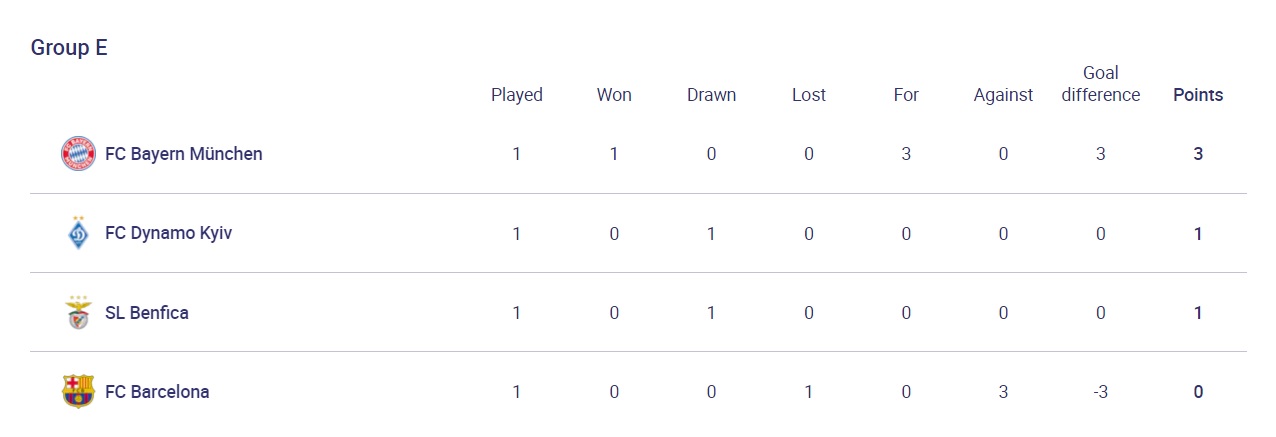Click the For column header
The image size is (1276, 437).
tap(906, 95)
